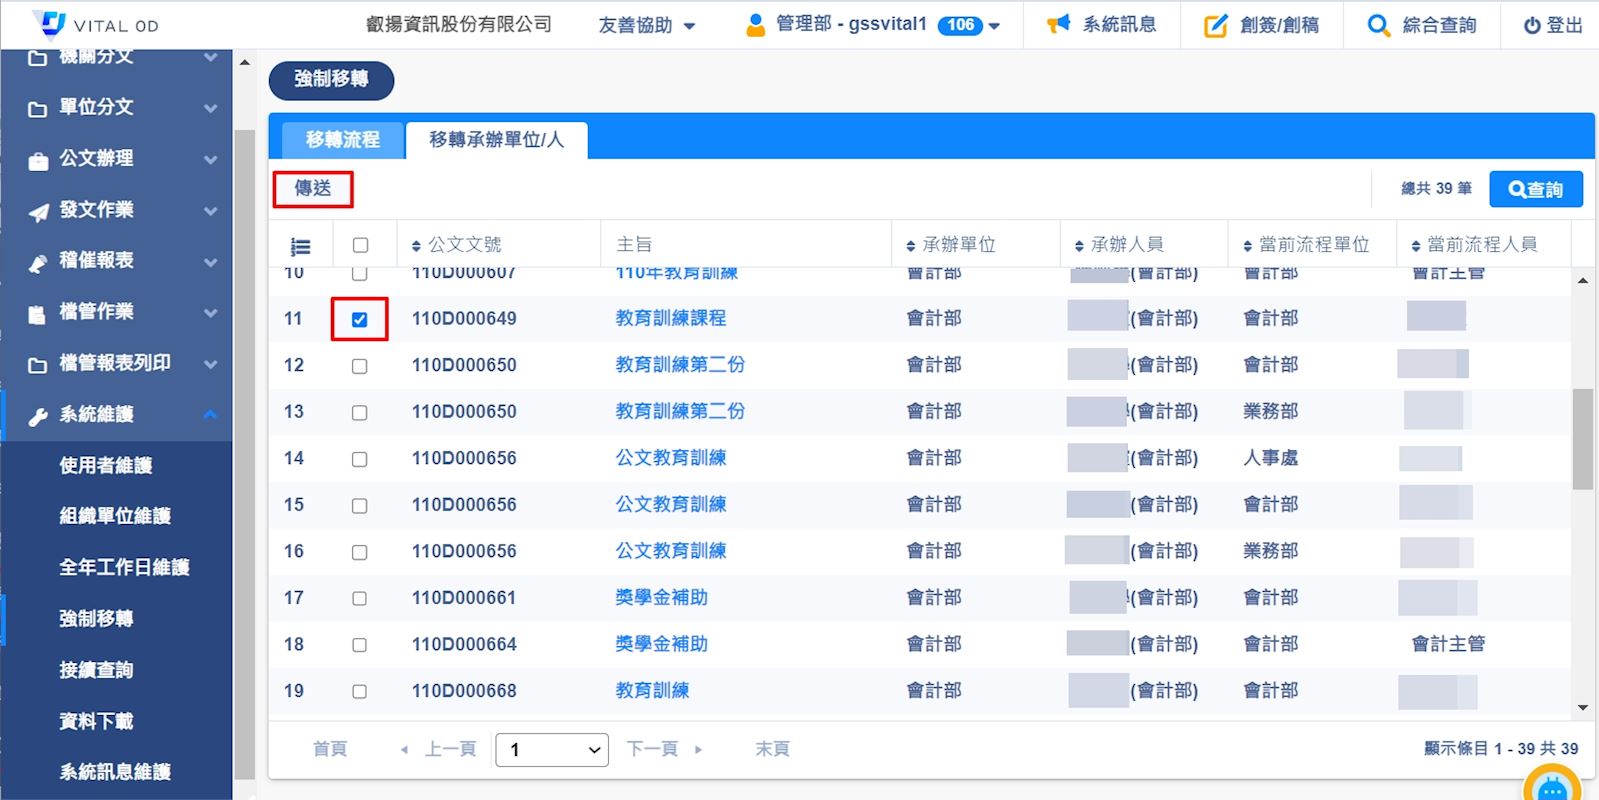Image resolution: width=1599 pixels, height=800 pixels.
Task: Click the logout power icon
Action: (1531, 26)
